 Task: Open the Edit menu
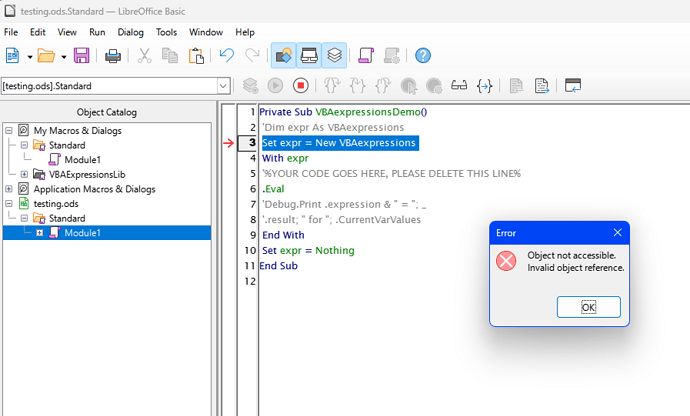pos(38,32)
